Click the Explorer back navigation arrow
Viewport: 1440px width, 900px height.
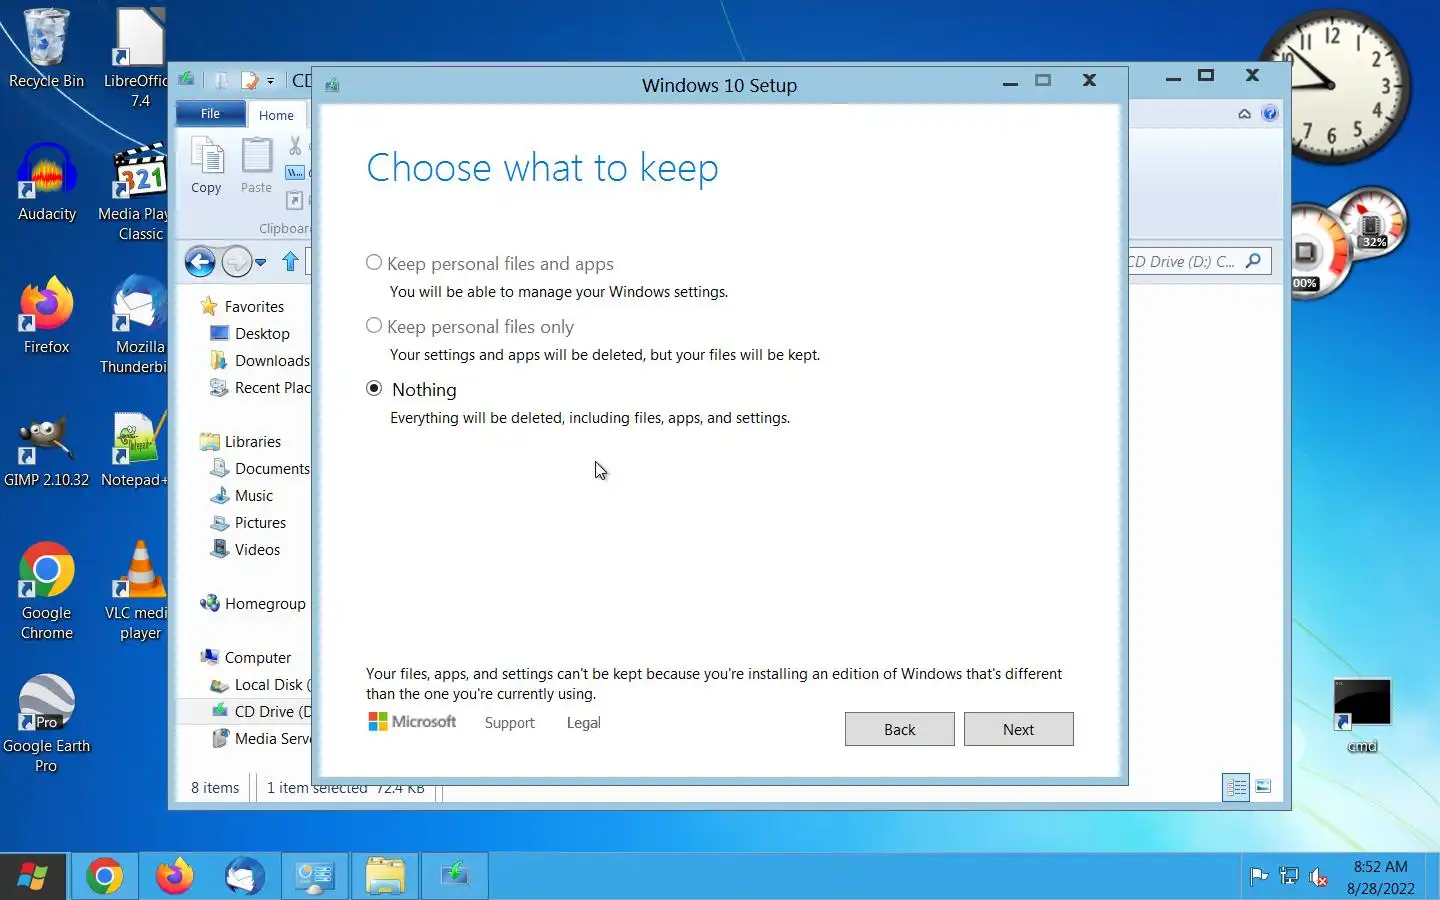[200, 262]
